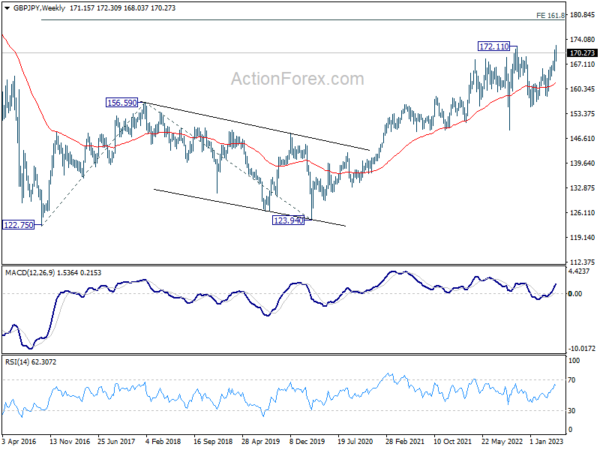Viewport: 600px width, 450px height.
Task: Click the 123.940 price label
Action: pos(288,220)
